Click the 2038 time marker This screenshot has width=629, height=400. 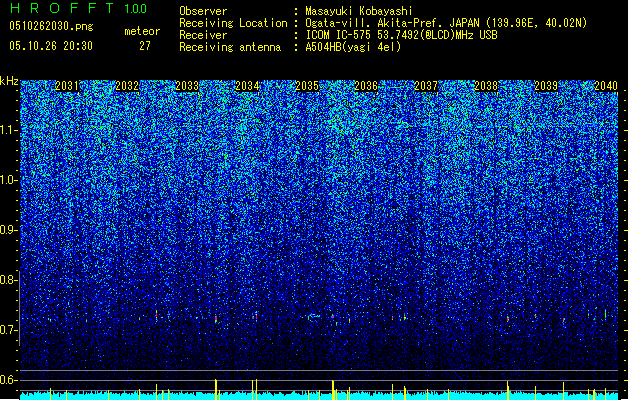pyautogui.click(x=486, y=86)
